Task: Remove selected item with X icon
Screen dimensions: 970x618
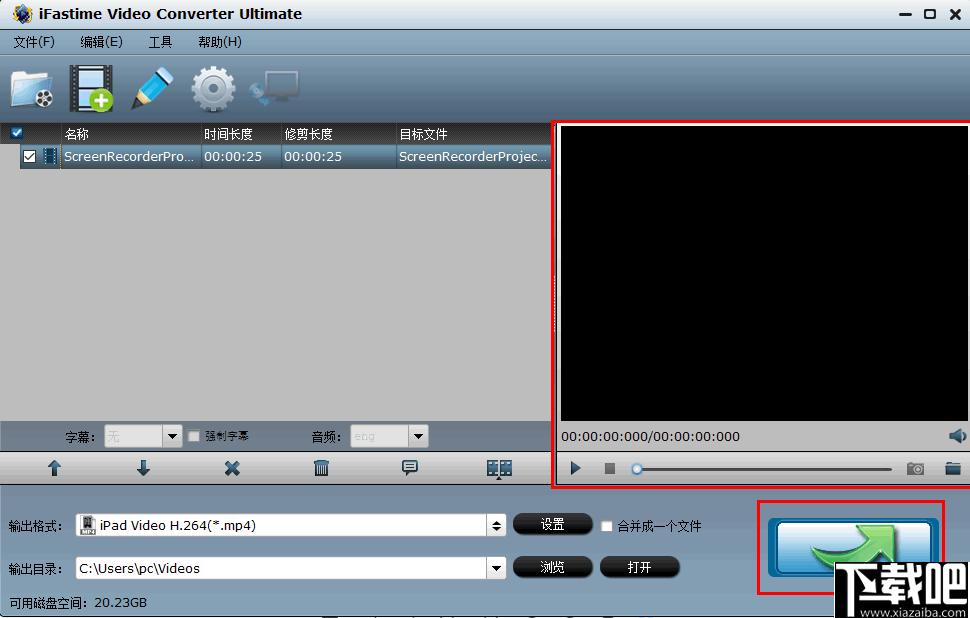Action: click(232, 468)
